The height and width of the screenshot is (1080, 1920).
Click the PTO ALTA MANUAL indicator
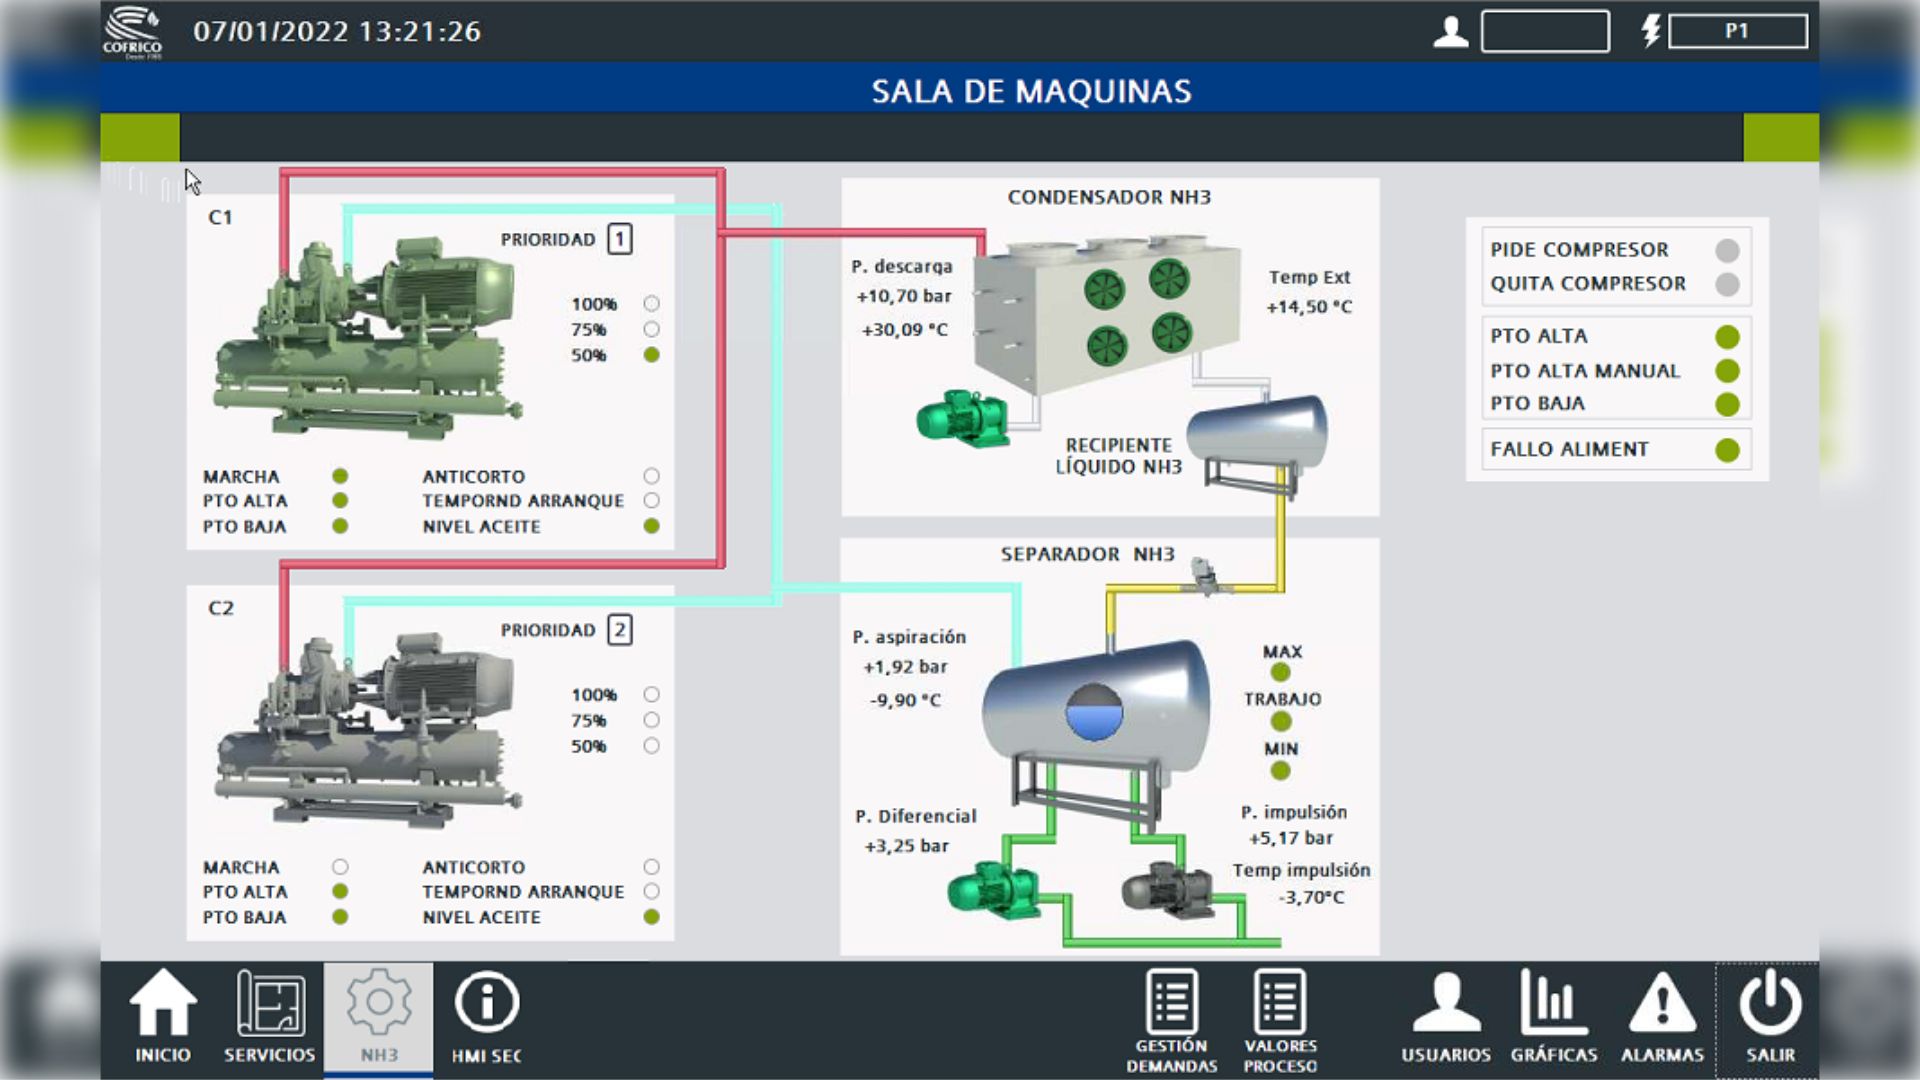point(1727,371)
